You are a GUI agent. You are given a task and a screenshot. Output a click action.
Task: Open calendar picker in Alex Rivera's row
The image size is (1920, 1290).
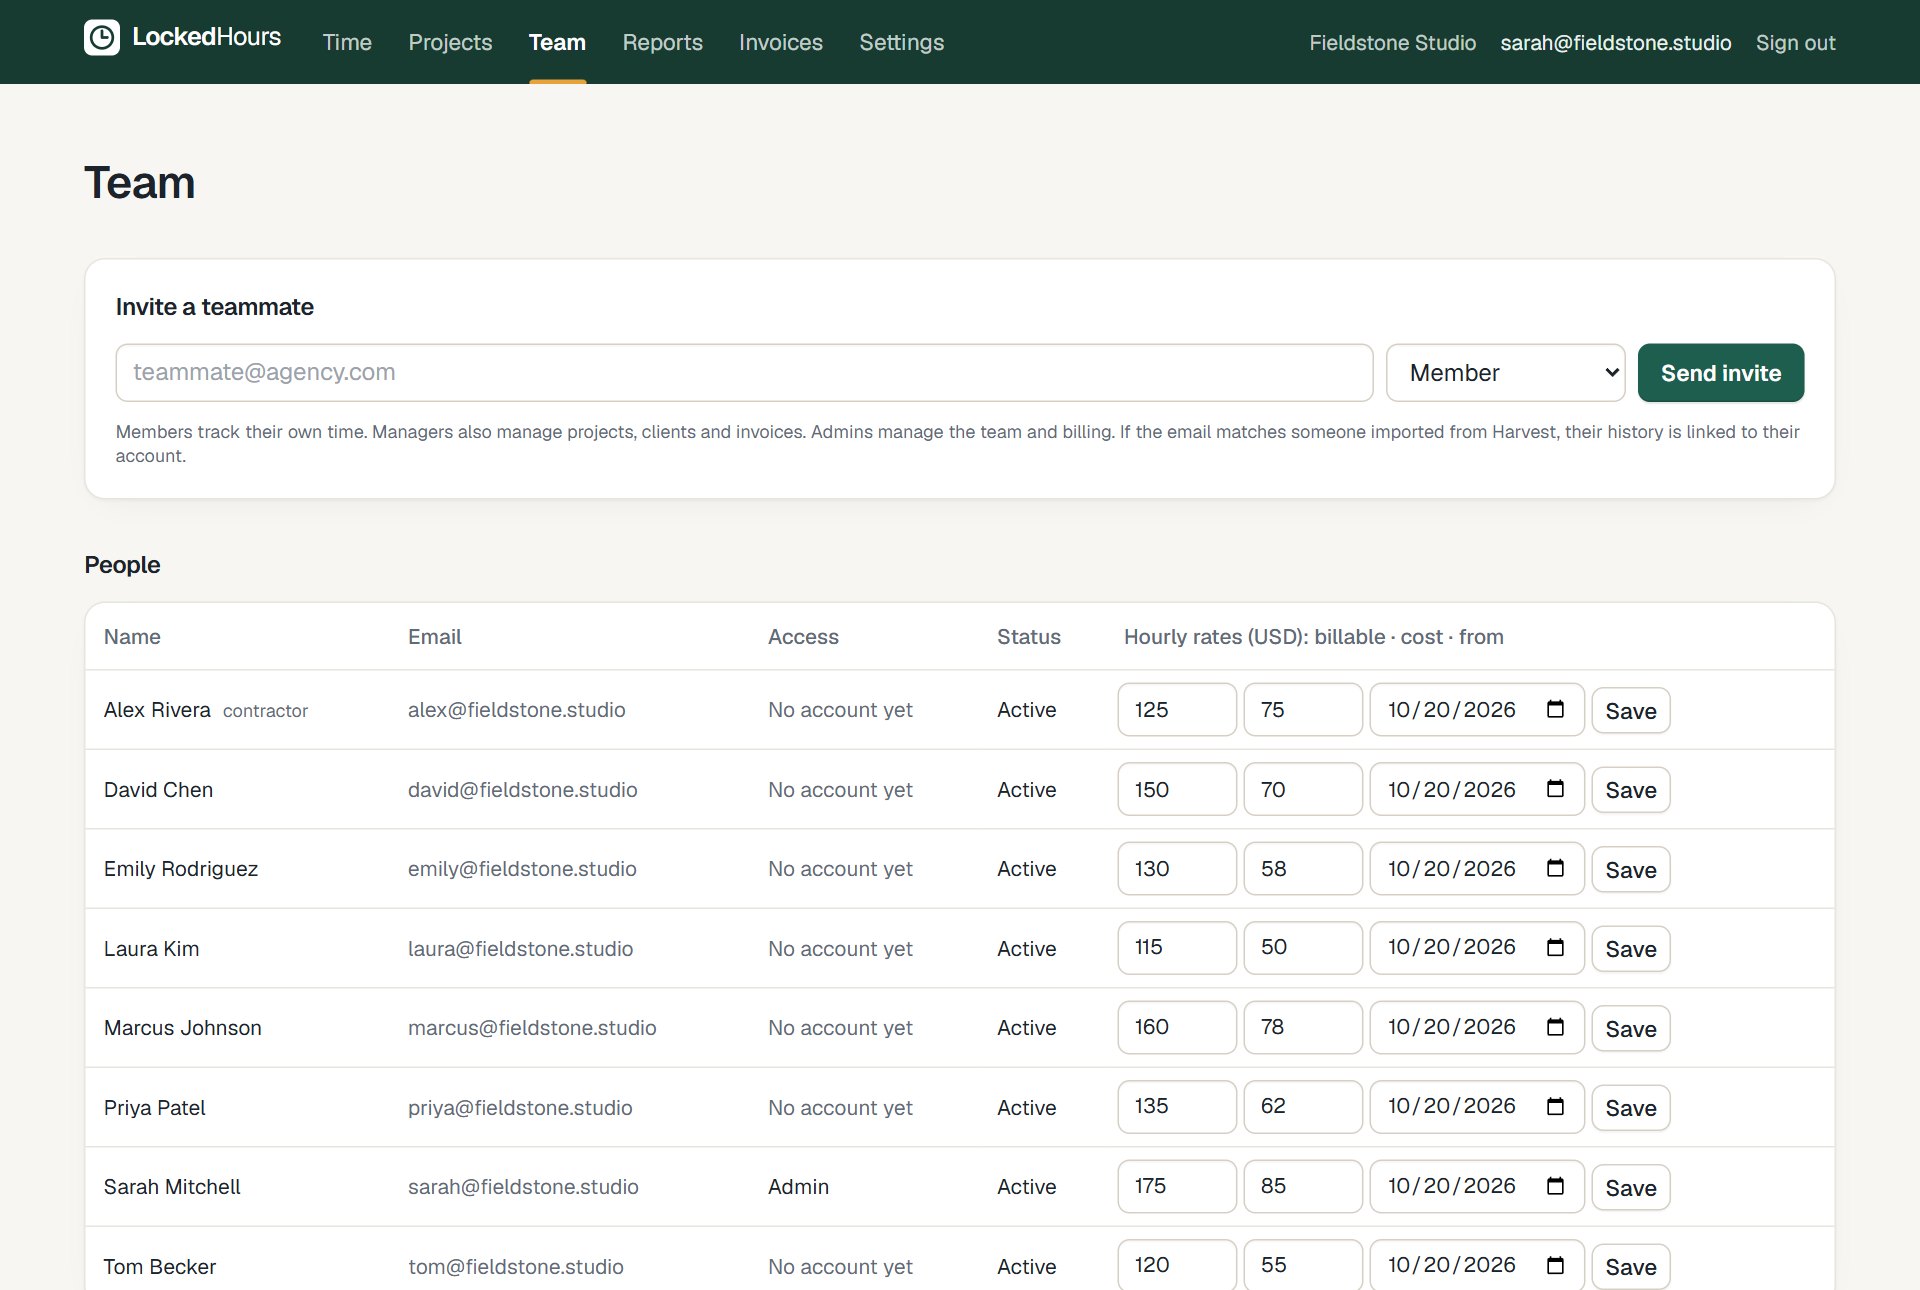(x=1555, y=709)
